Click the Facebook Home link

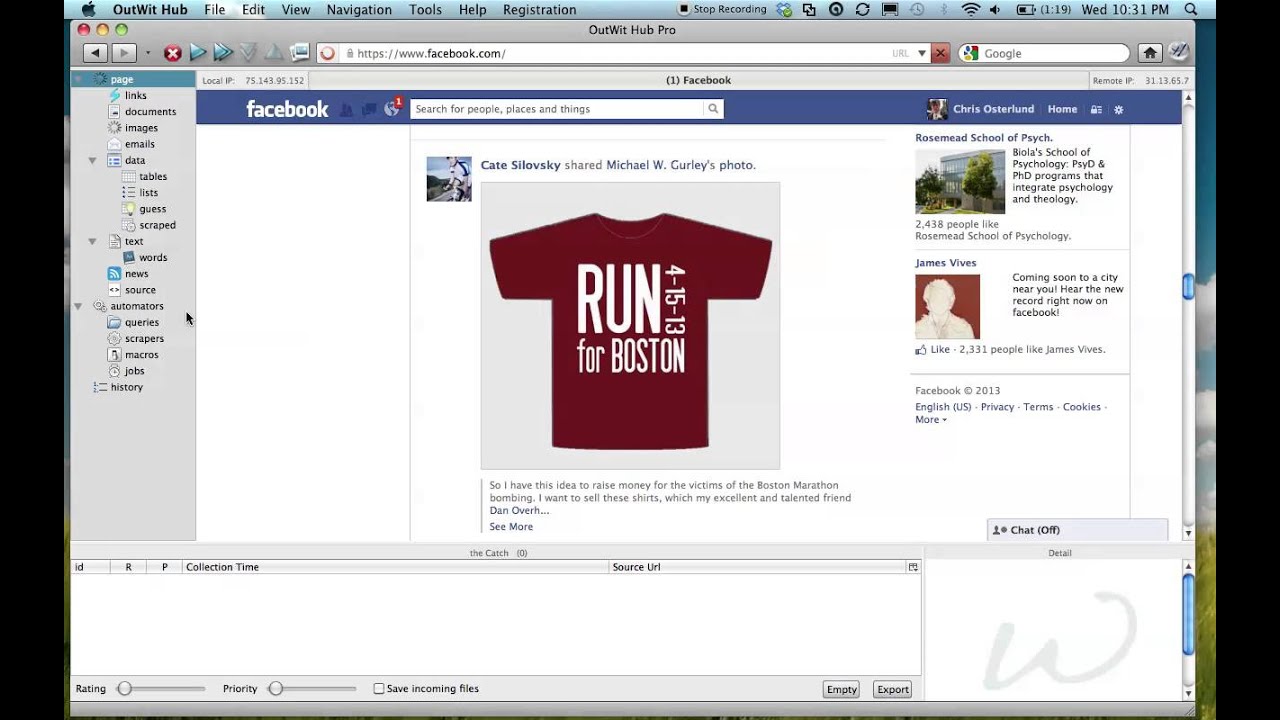click(x=1062, y=110)
